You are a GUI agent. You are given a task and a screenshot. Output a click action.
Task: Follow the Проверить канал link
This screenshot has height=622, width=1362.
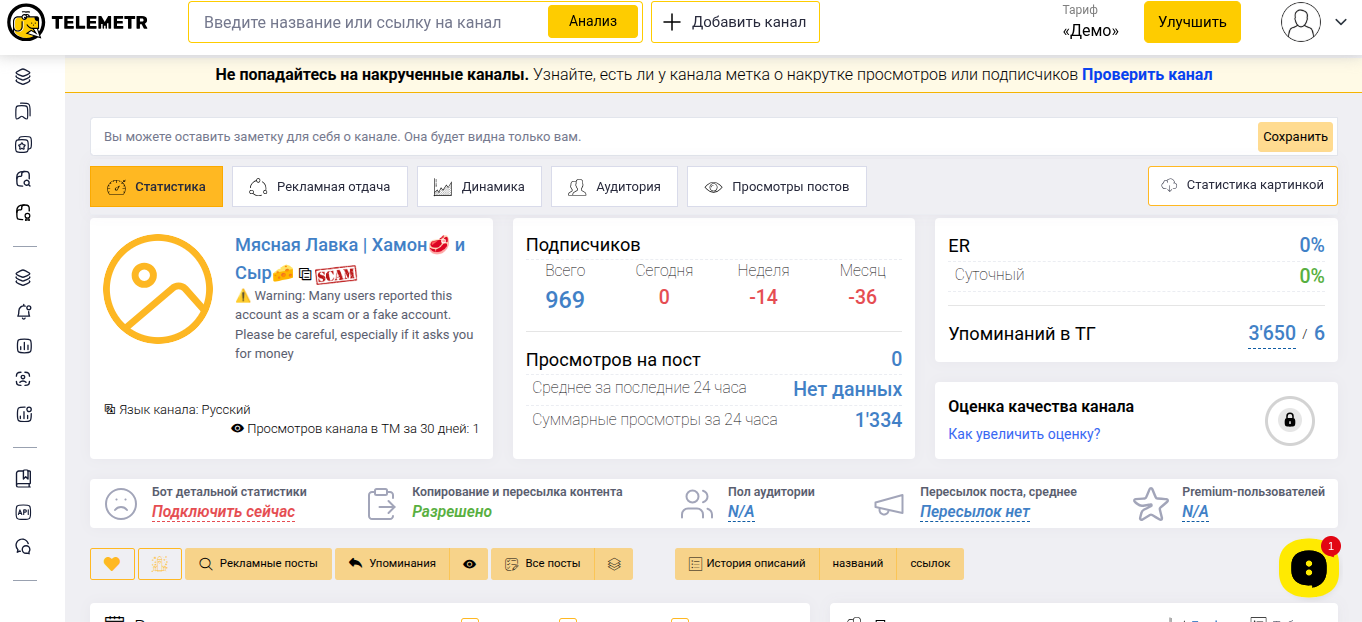click(1146, 75)
